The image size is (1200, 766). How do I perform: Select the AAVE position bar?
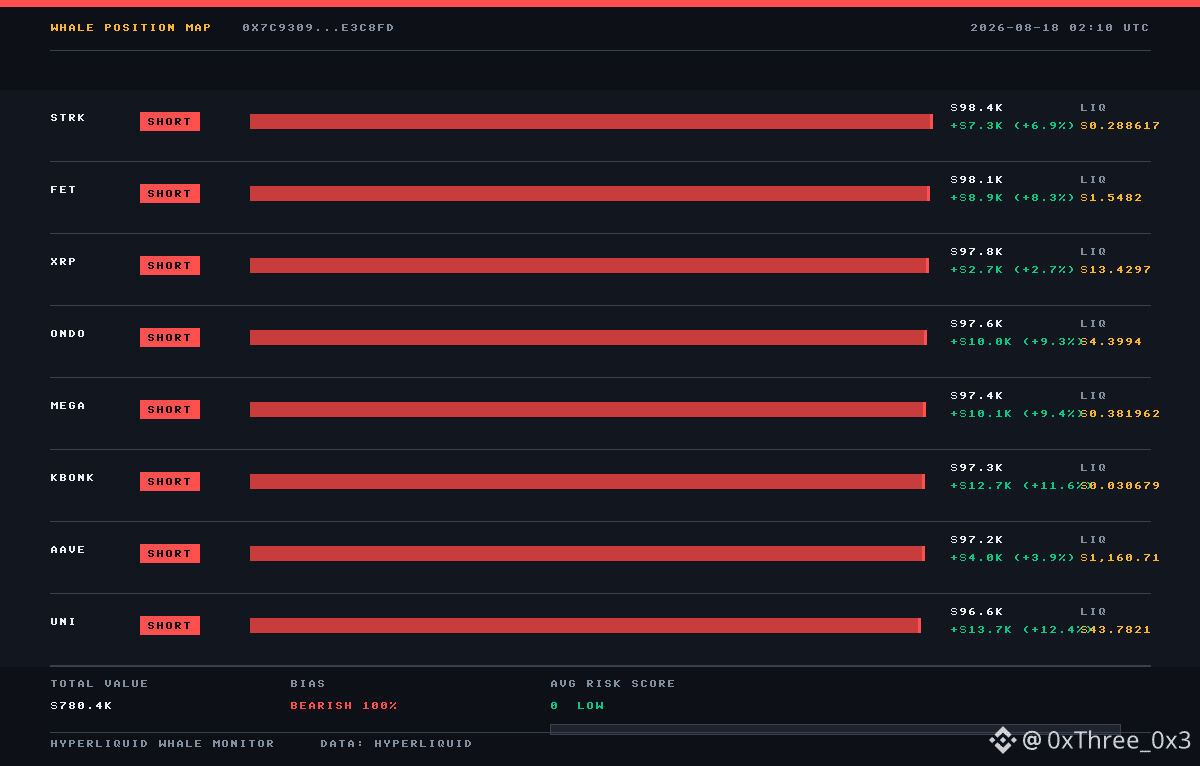point(587,554)
